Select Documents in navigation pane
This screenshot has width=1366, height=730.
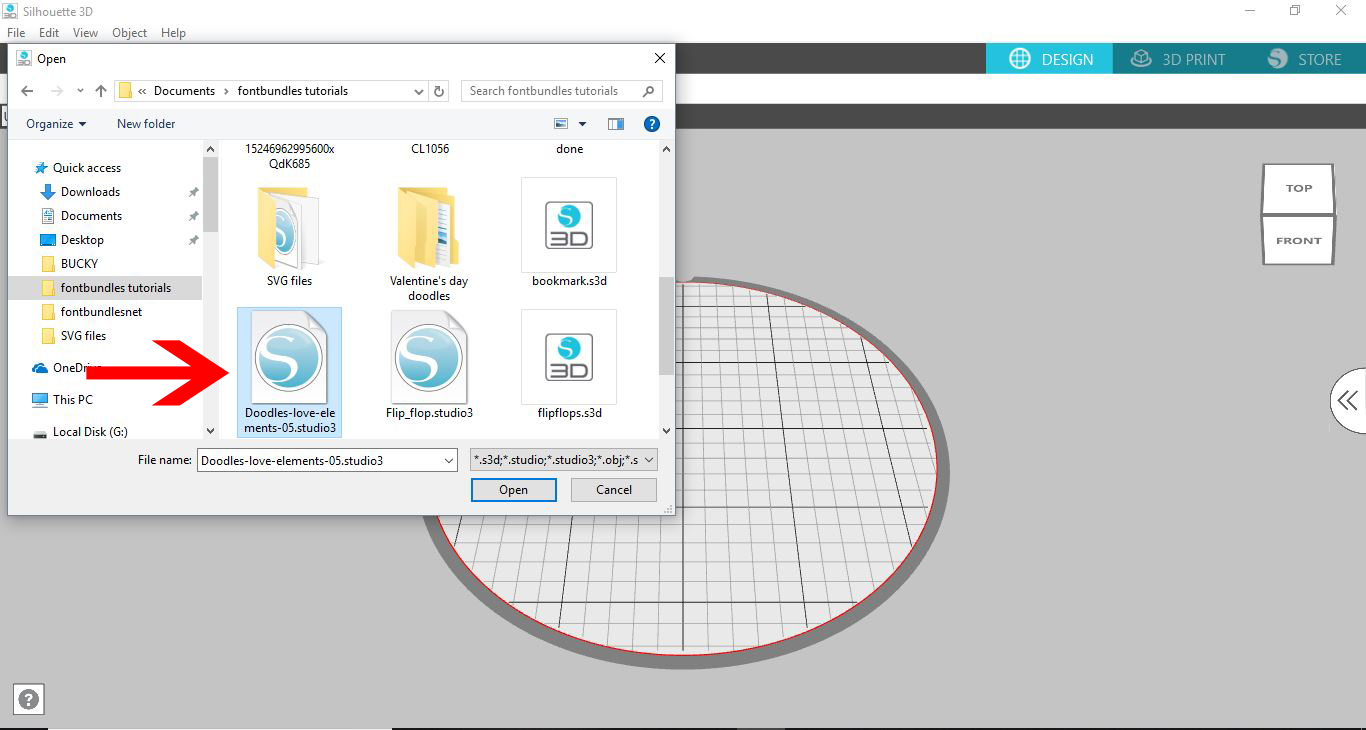point(81,216)
